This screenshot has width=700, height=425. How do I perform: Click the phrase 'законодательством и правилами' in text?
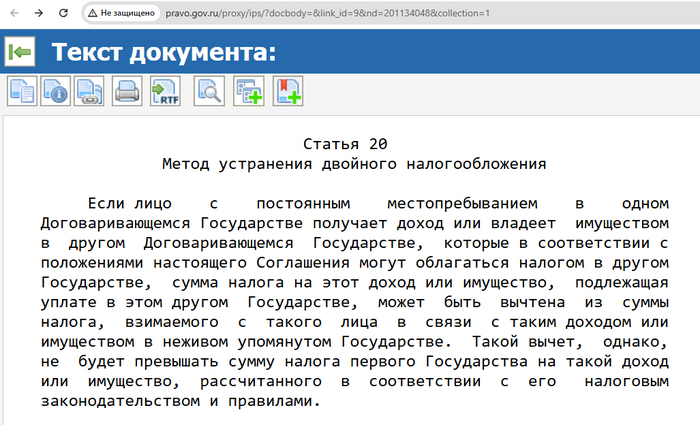pos(178,402)
